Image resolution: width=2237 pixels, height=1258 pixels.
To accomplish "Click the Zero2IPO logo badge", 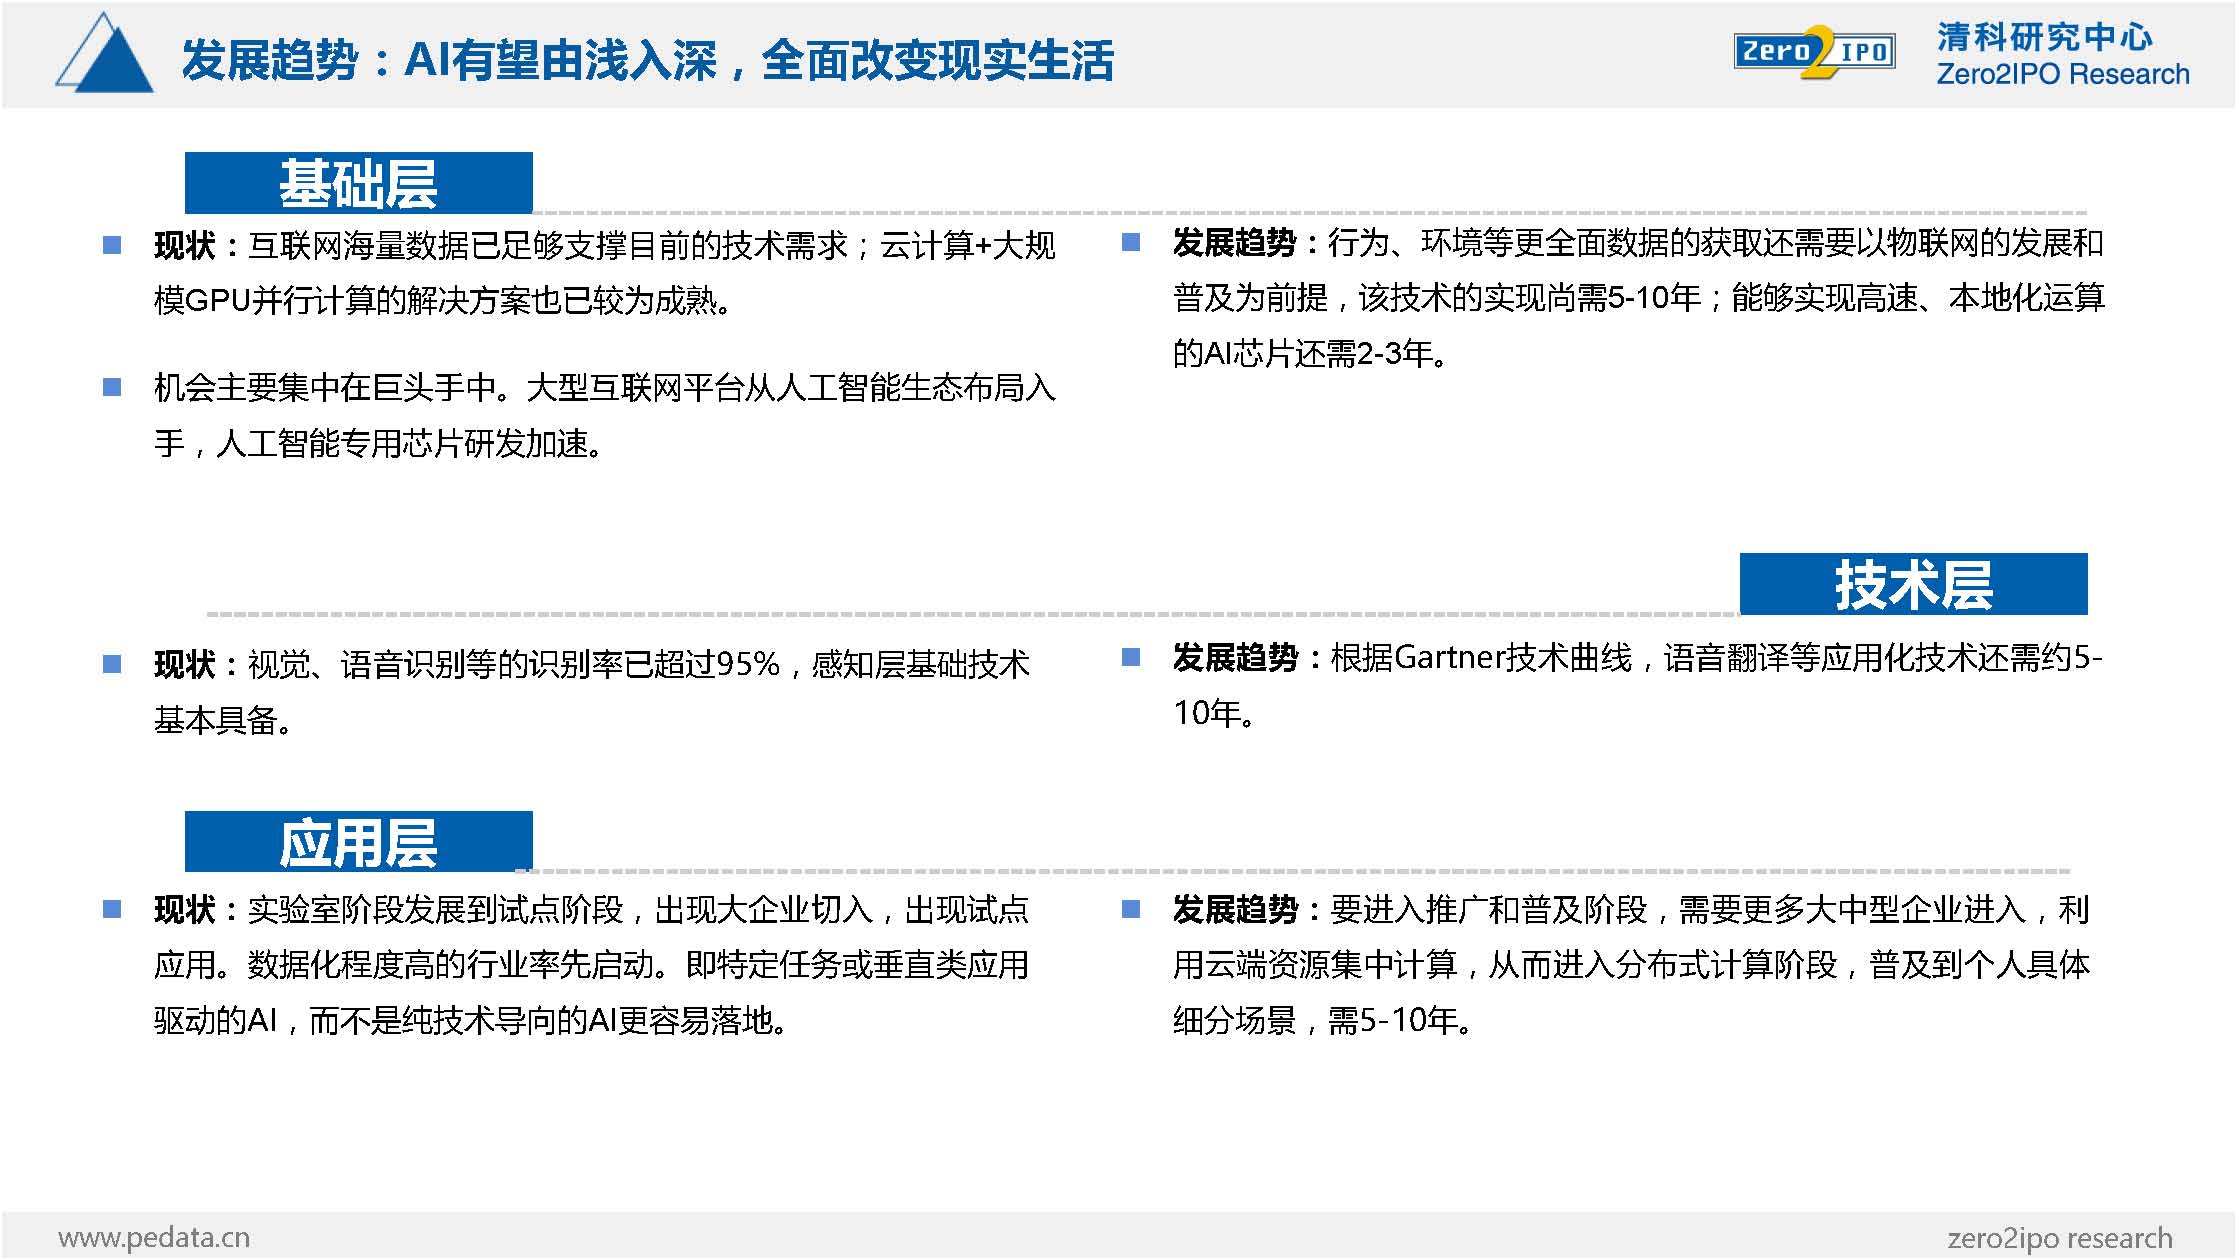I will point(1813,52).
